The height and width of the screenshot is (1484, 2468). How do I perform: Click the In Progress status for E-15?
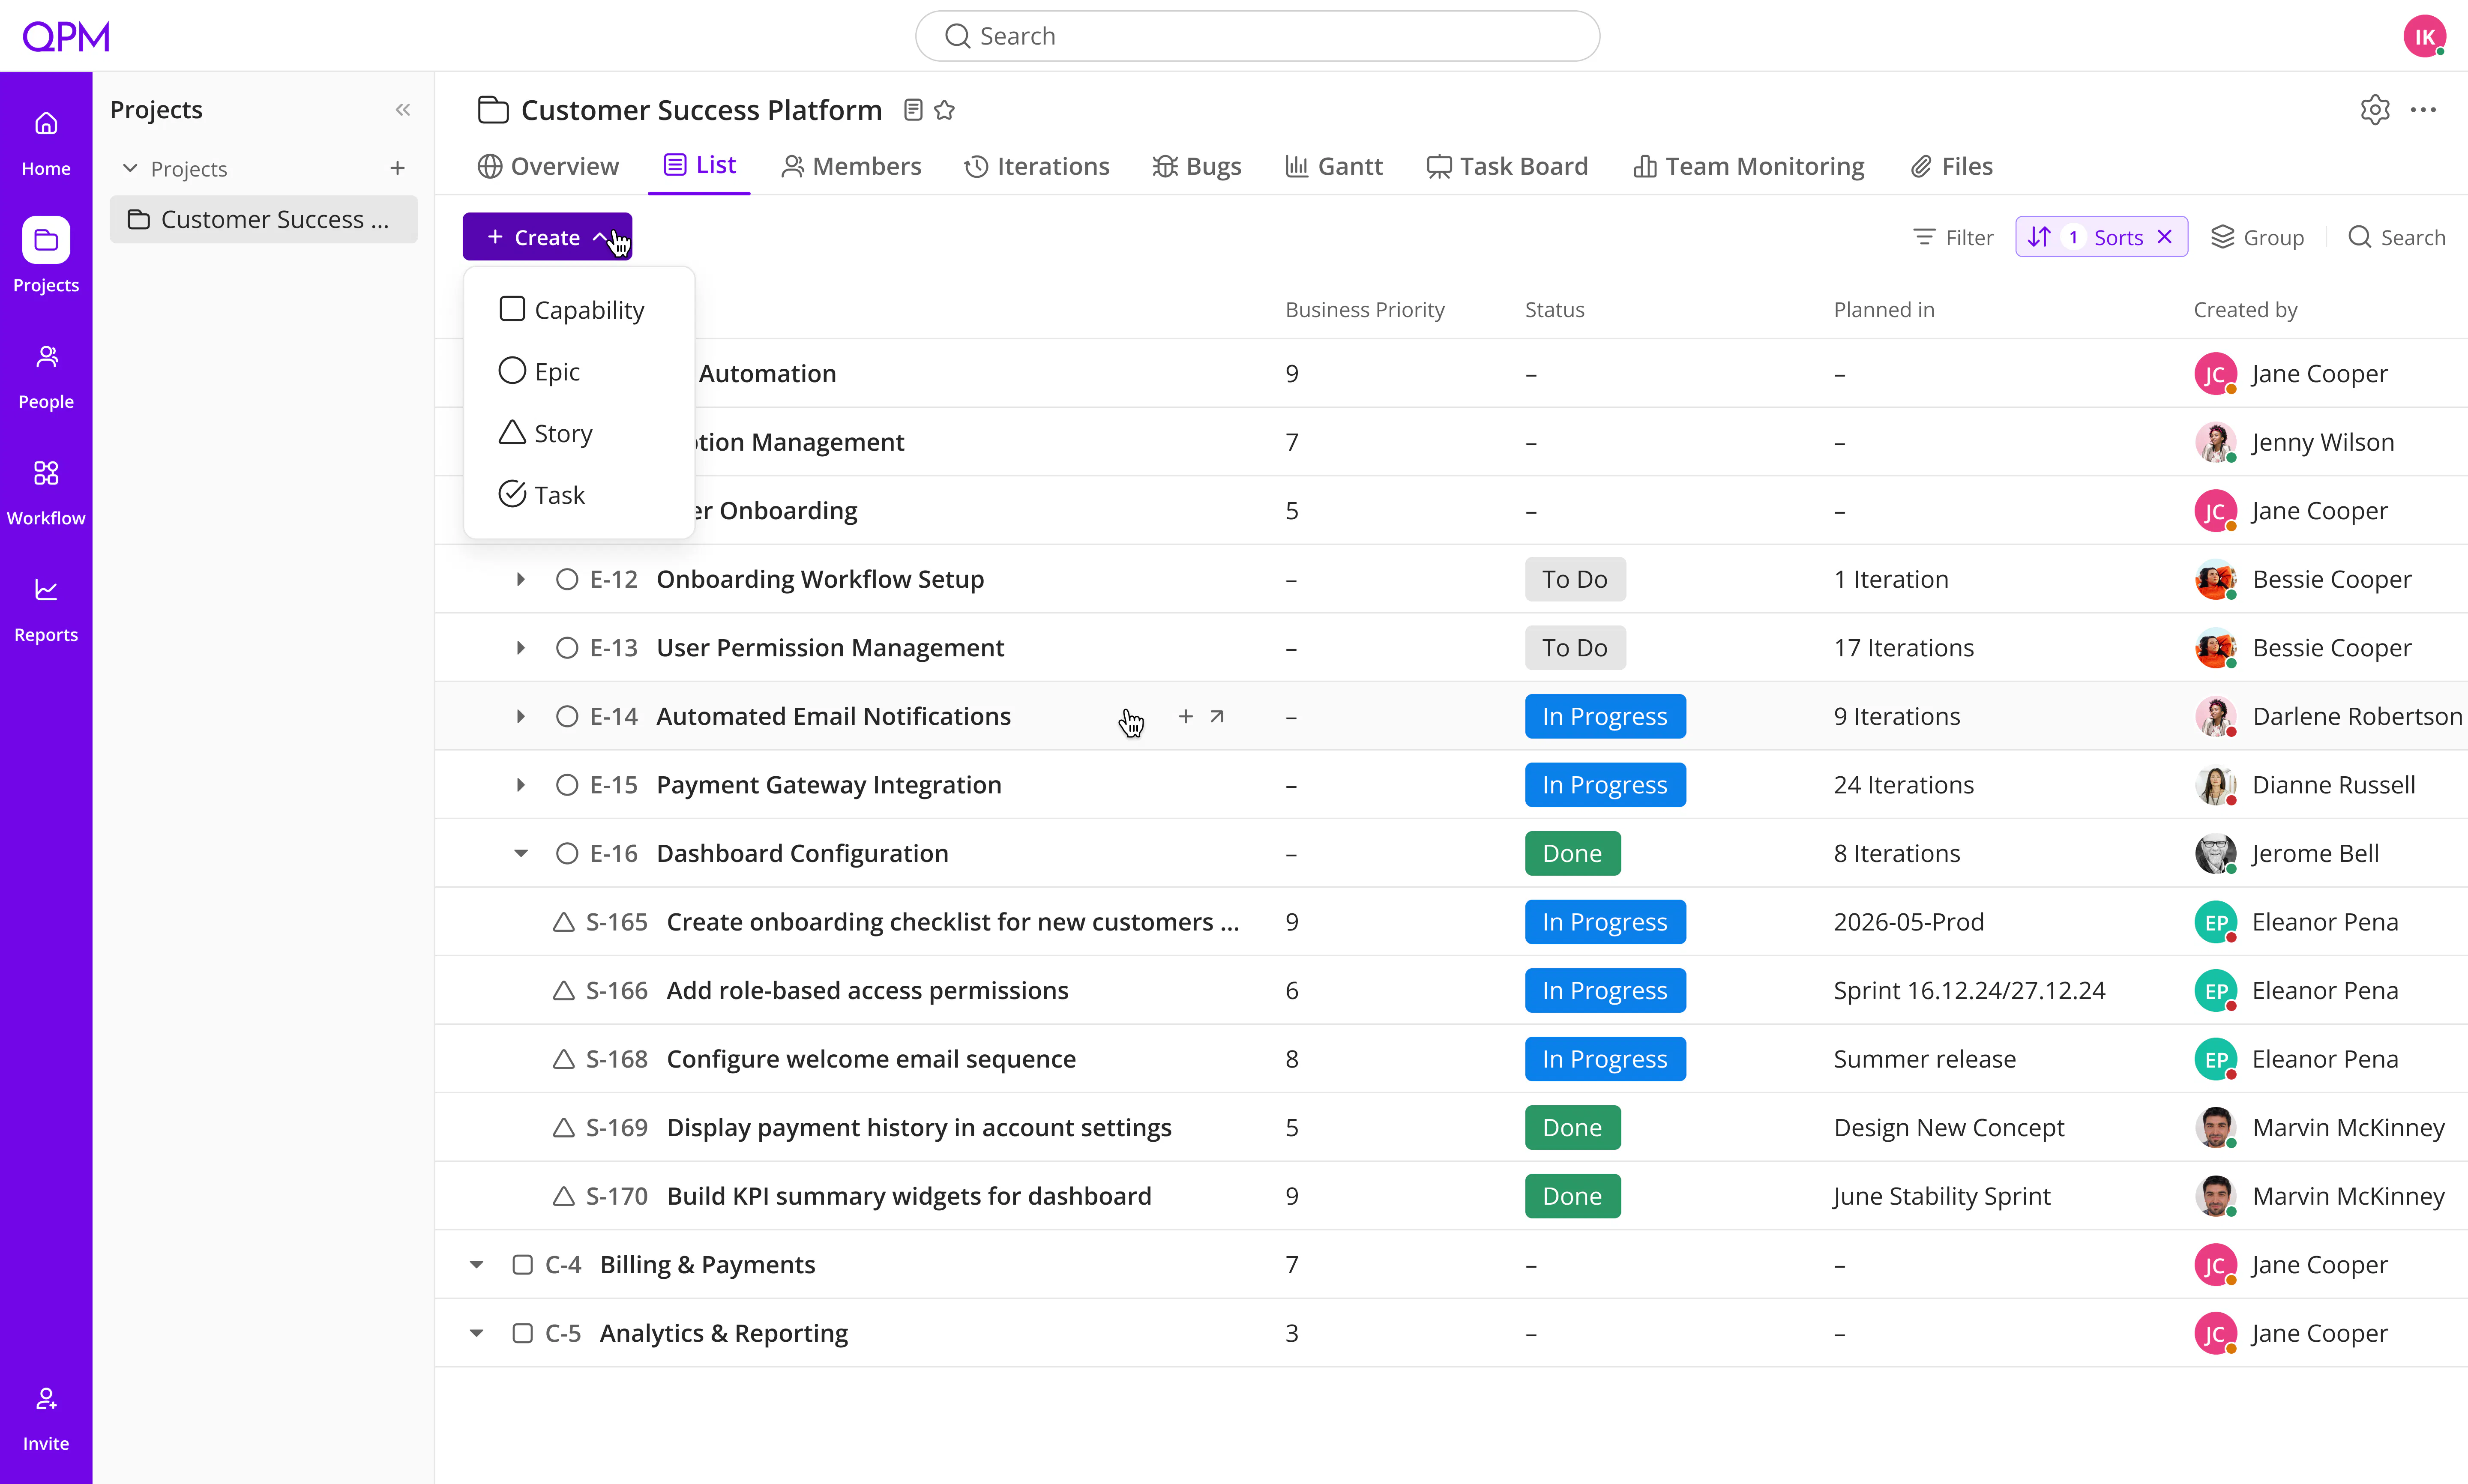[1605, 785]
